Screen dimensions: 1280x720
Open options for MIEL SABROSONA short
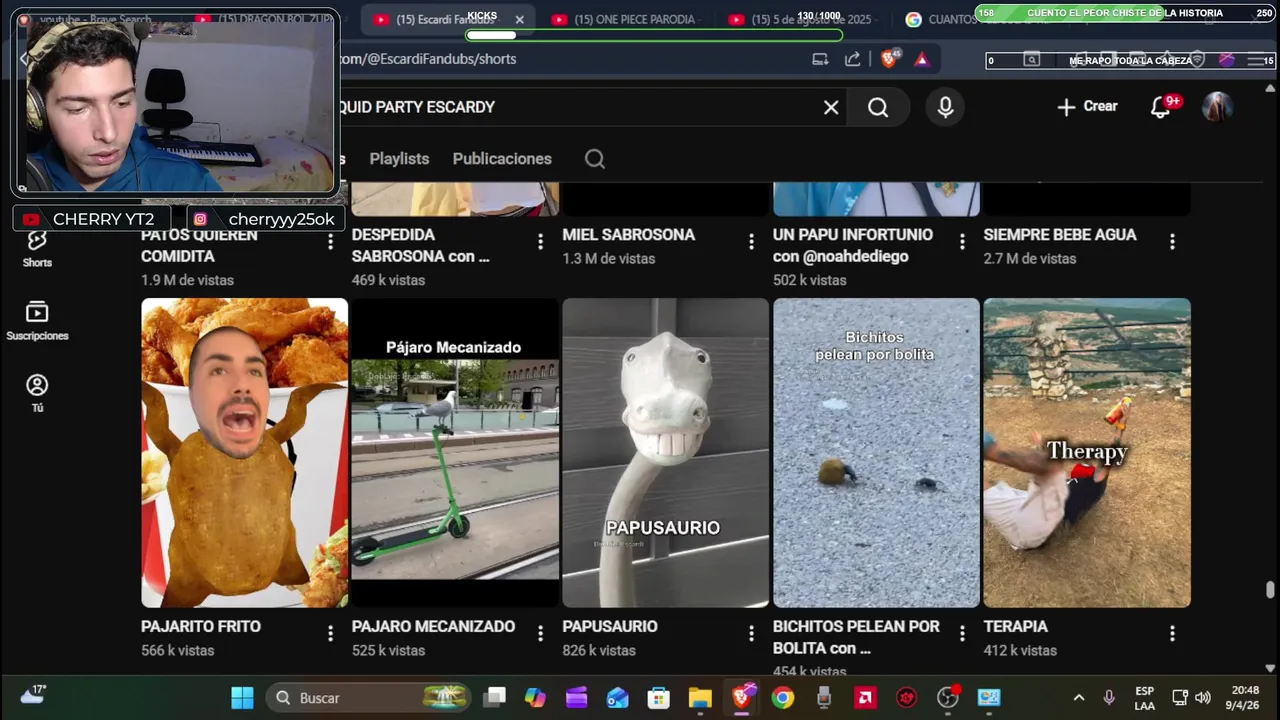click(x=751, y=241)
